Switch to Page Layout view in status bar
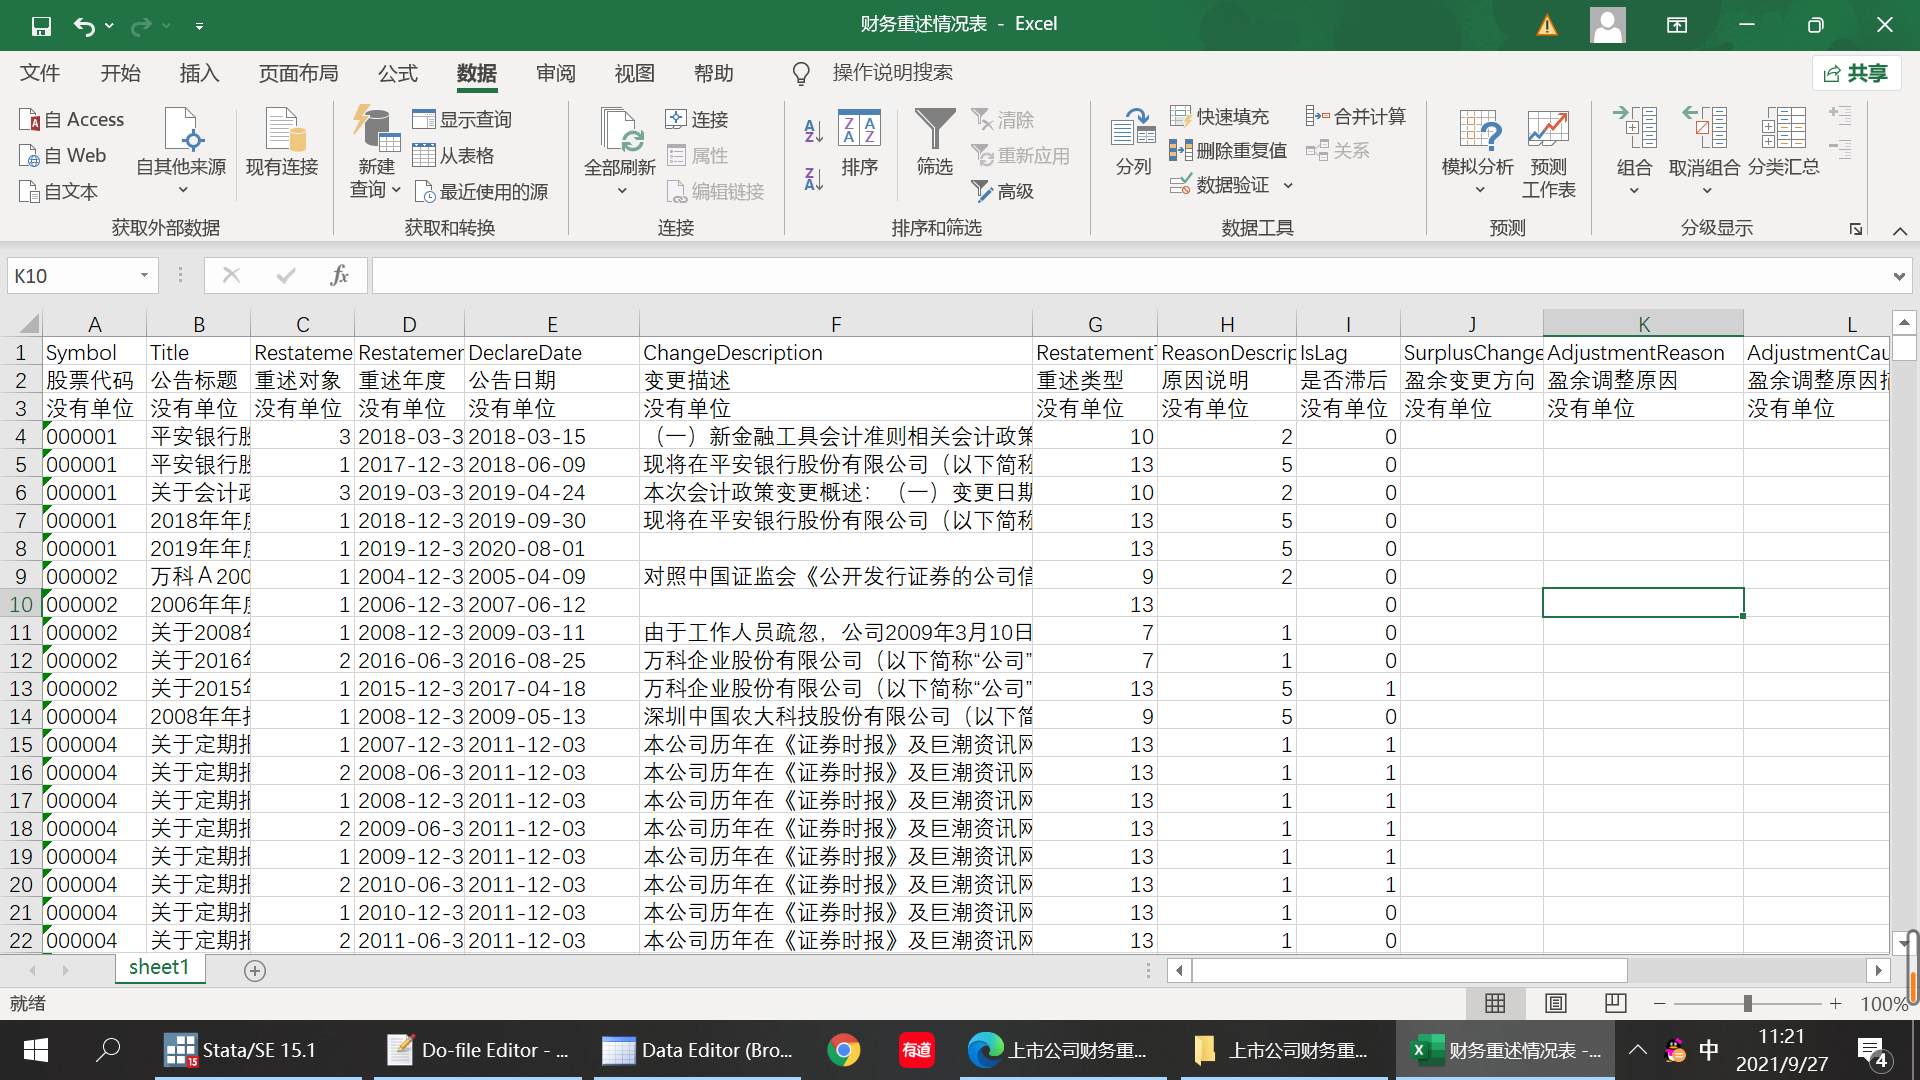1920x1080 pixels. (x=1555, y=1003)
